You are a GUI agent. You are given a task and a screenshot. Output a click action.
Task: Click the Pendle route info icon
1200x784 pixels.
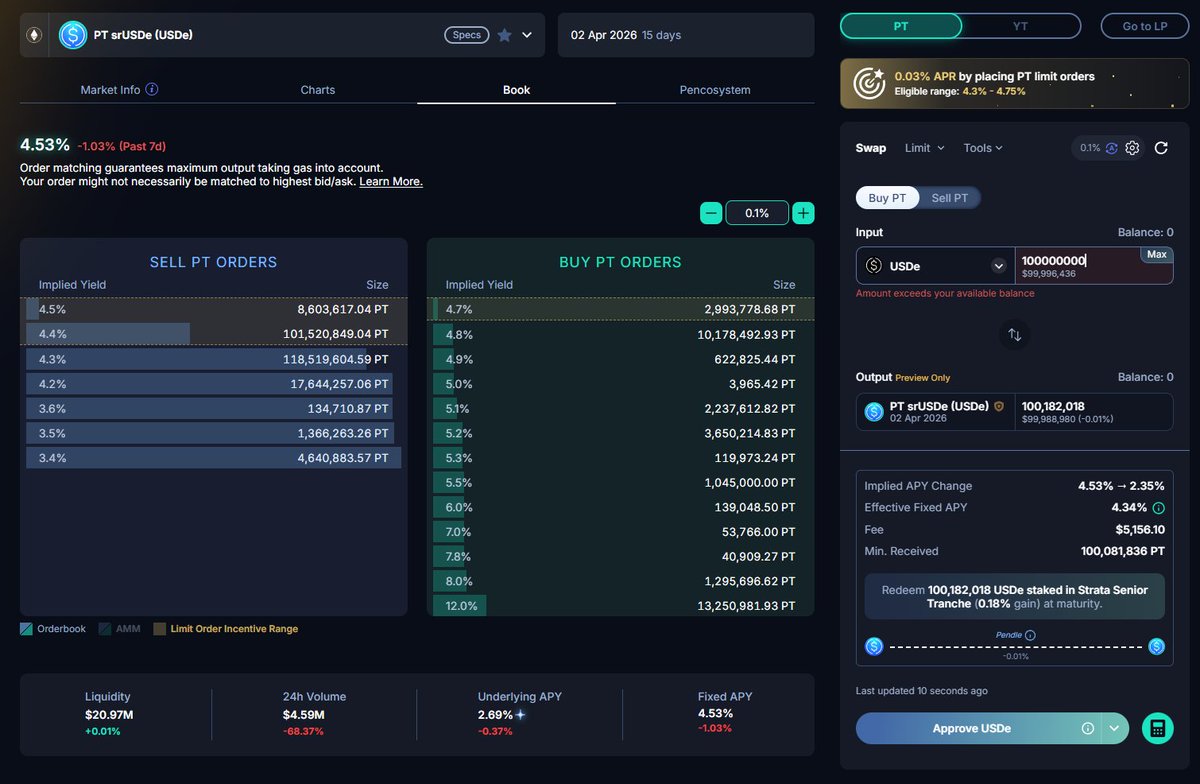[x=1030, y=635]
